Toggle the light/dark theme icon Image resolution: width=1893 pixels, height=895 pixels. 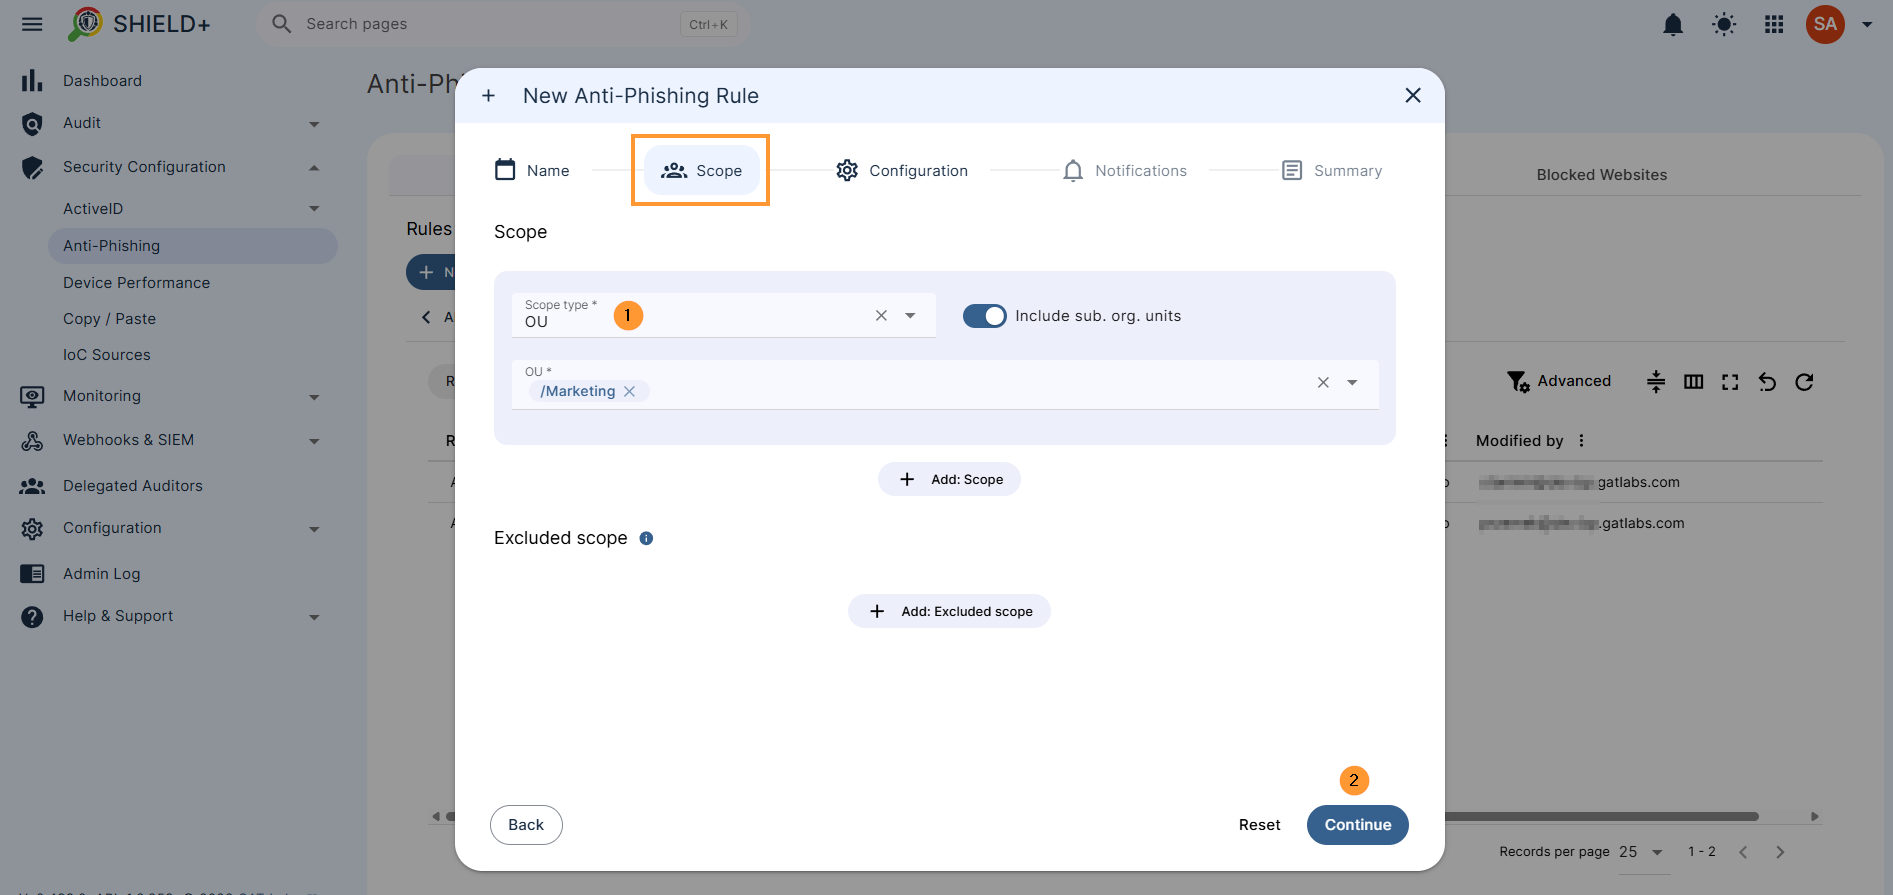1724,24
